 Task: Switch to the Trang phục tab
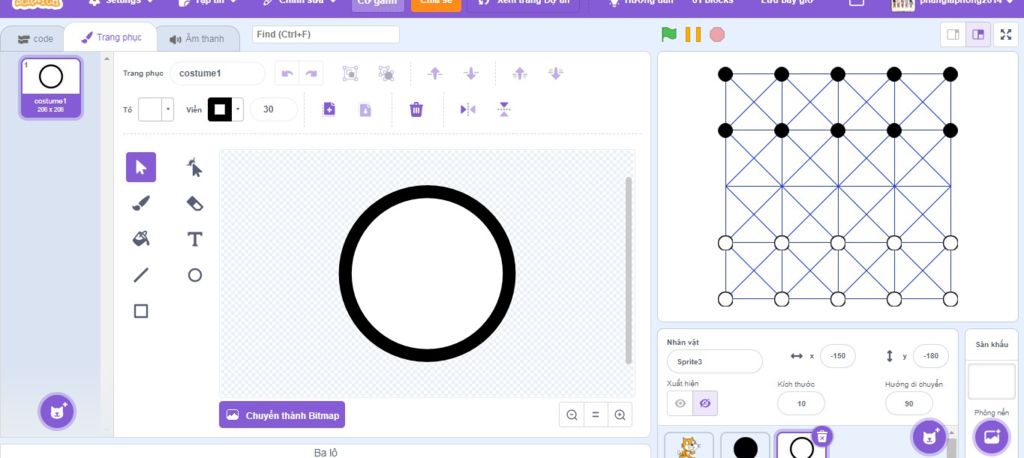111,37
